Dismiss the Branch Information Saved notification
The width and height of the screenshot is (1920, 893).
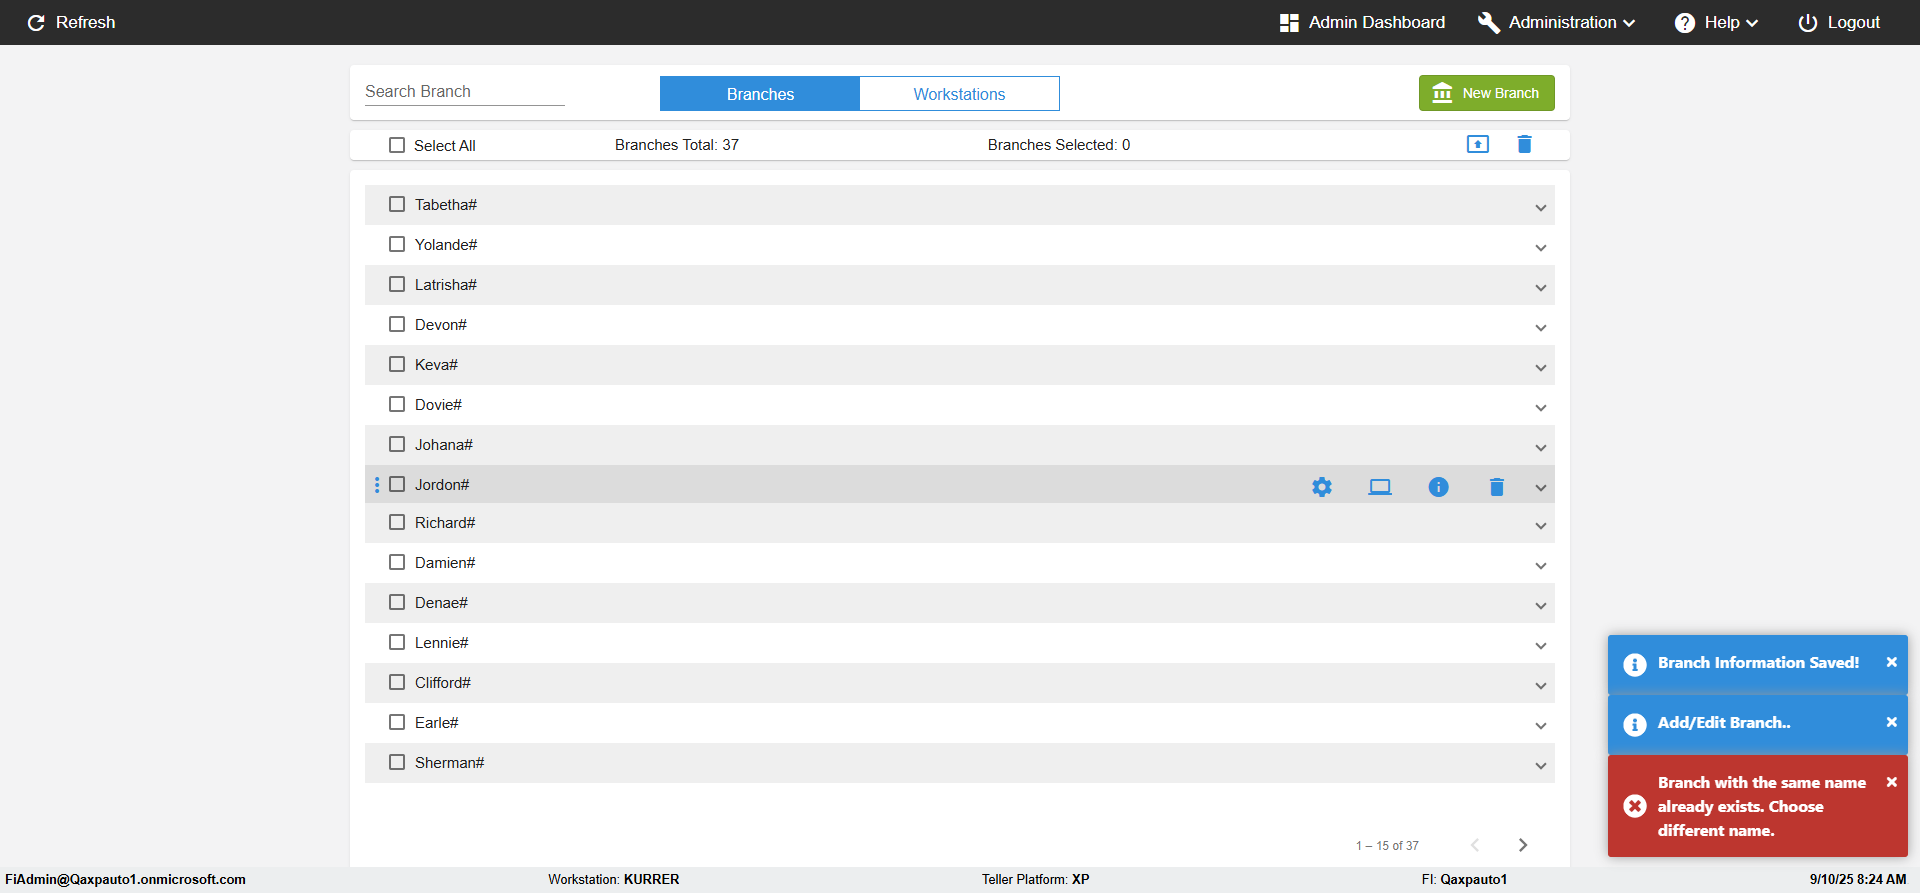tap(1892, 662)
